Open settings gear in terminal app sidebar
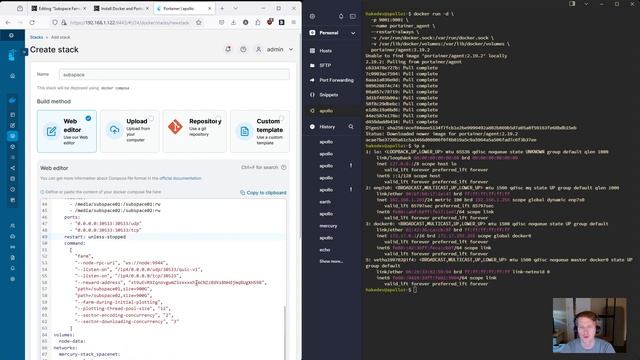This screenshot has width=640, height=360. tap(312, 16)
